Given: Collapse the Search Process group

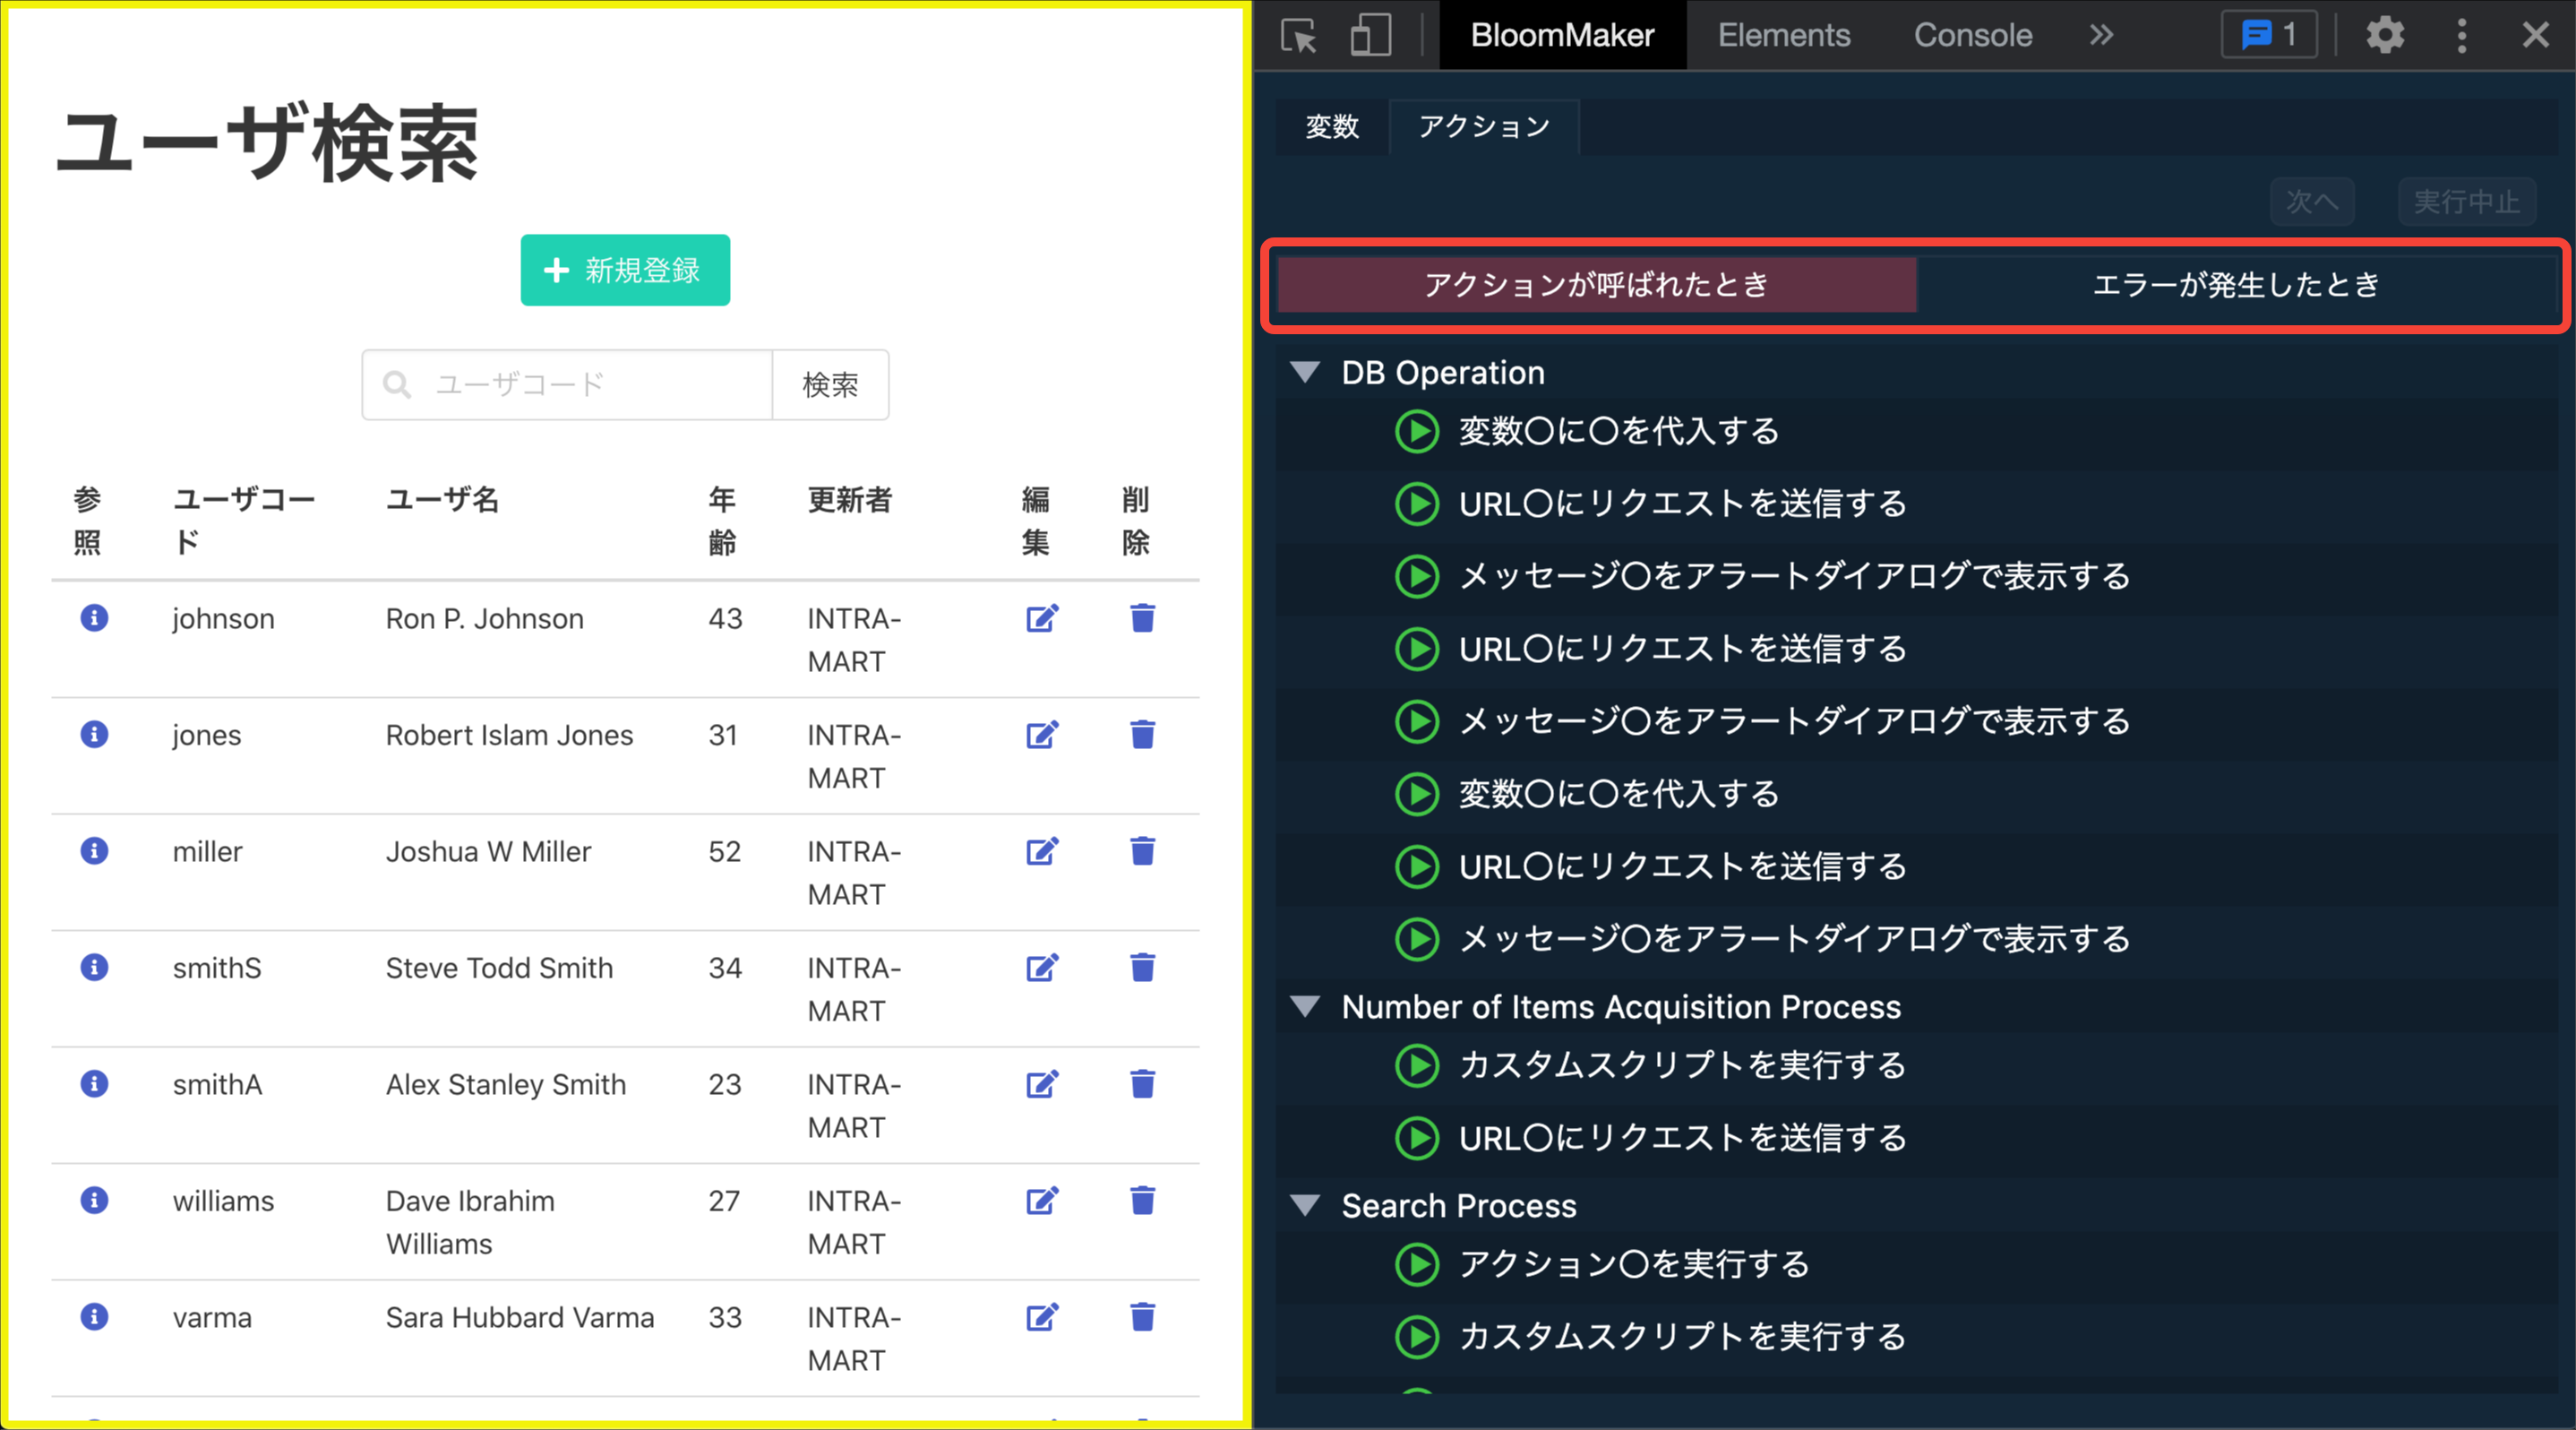Looking at the screenshot, I should (1305, 1205).
